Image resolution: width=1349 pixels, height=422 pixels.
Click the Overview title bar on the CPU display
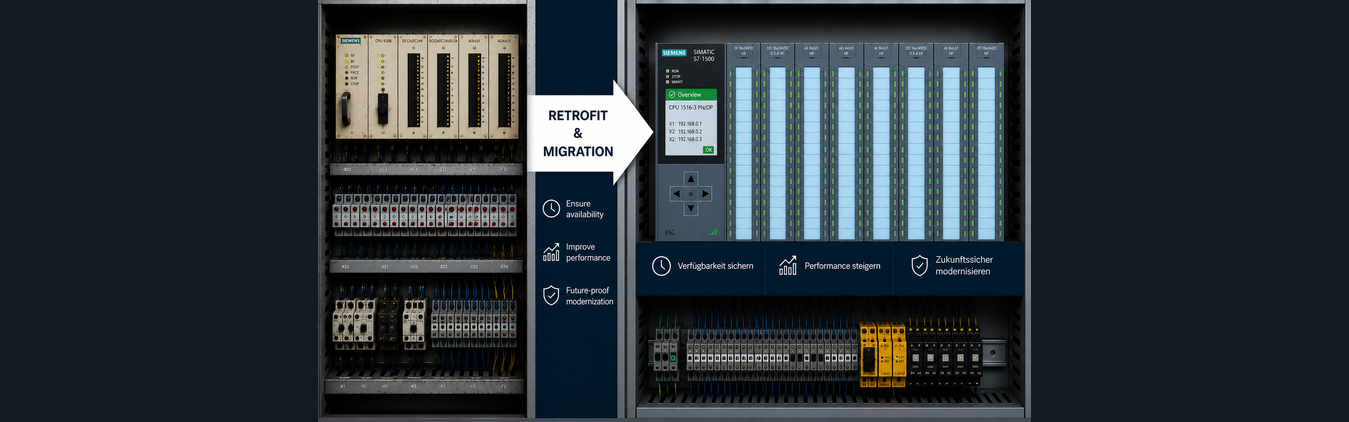pyautogui.click(x=691, y=94)
